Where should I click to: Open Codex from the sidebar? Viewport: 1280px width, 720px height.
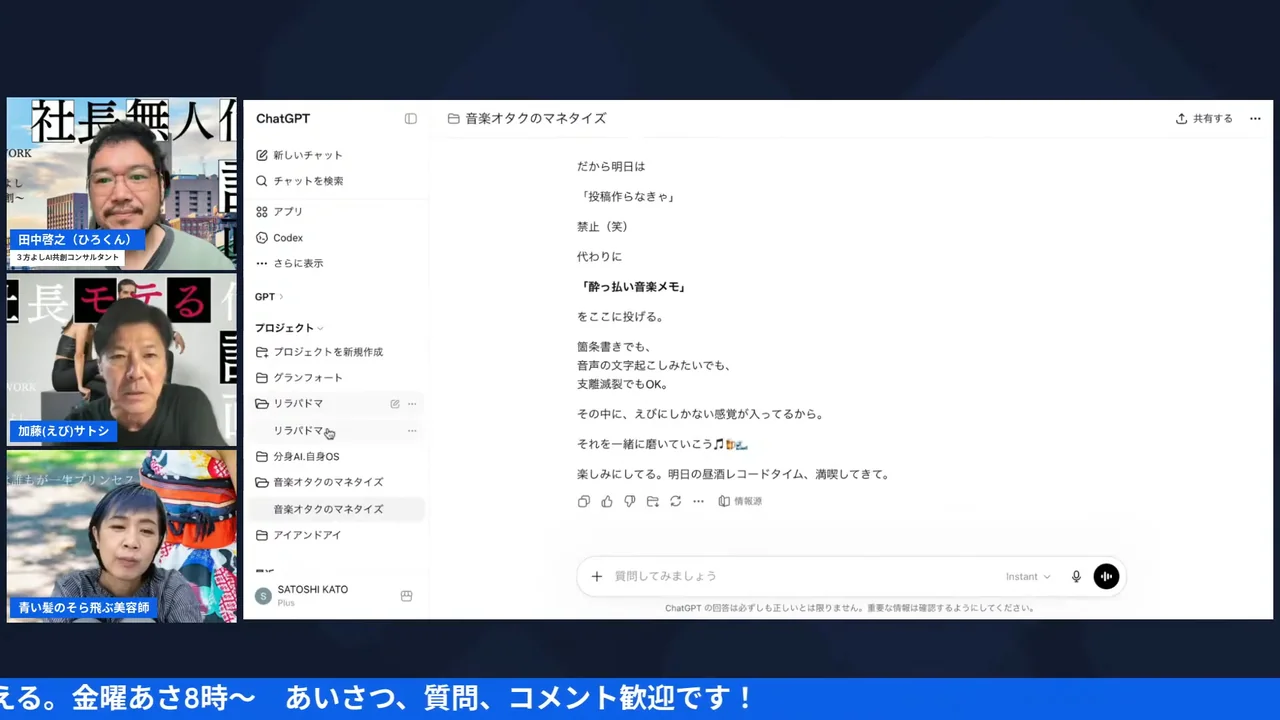tap(279, 238)
